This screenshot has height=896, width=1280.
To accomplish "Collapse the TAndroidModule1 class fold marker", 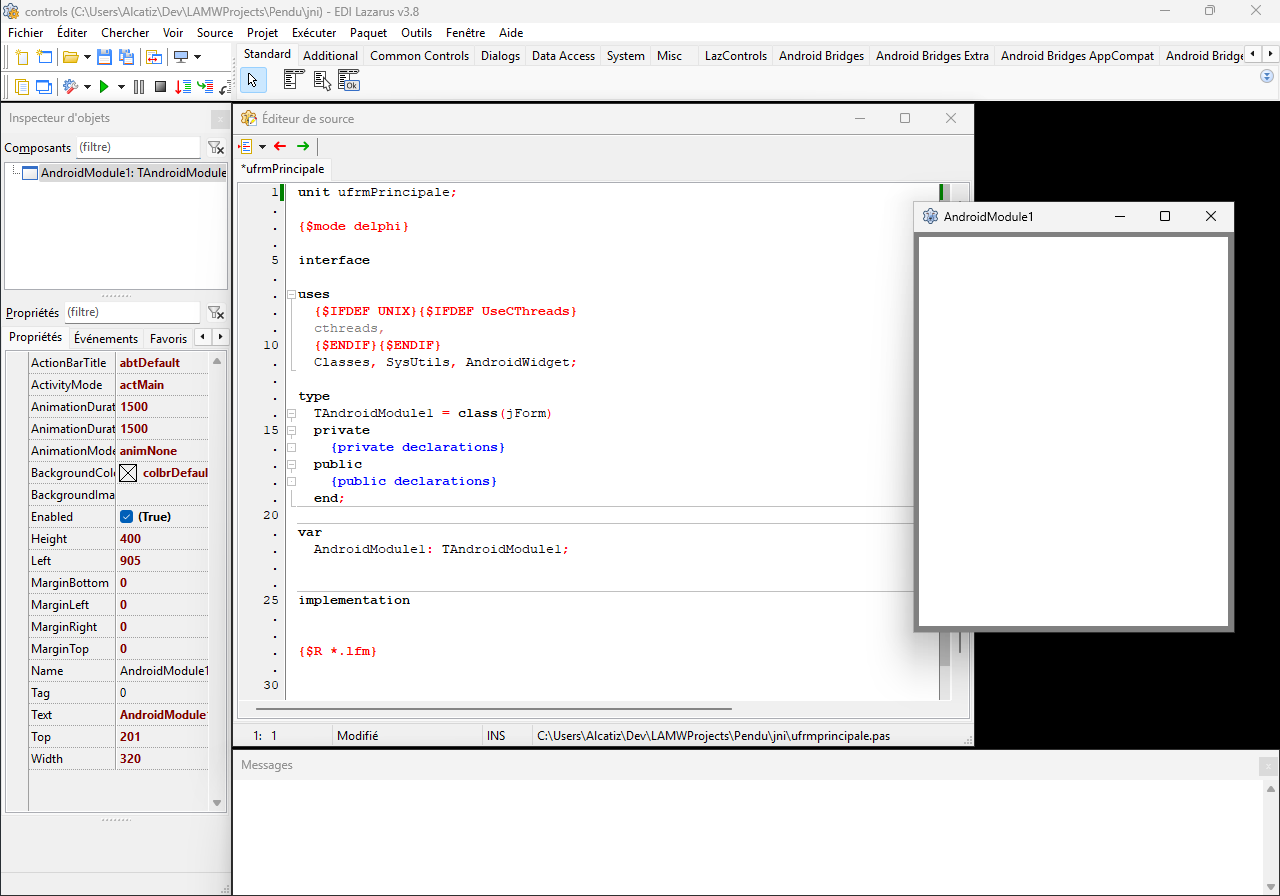I will pos(291,414).
